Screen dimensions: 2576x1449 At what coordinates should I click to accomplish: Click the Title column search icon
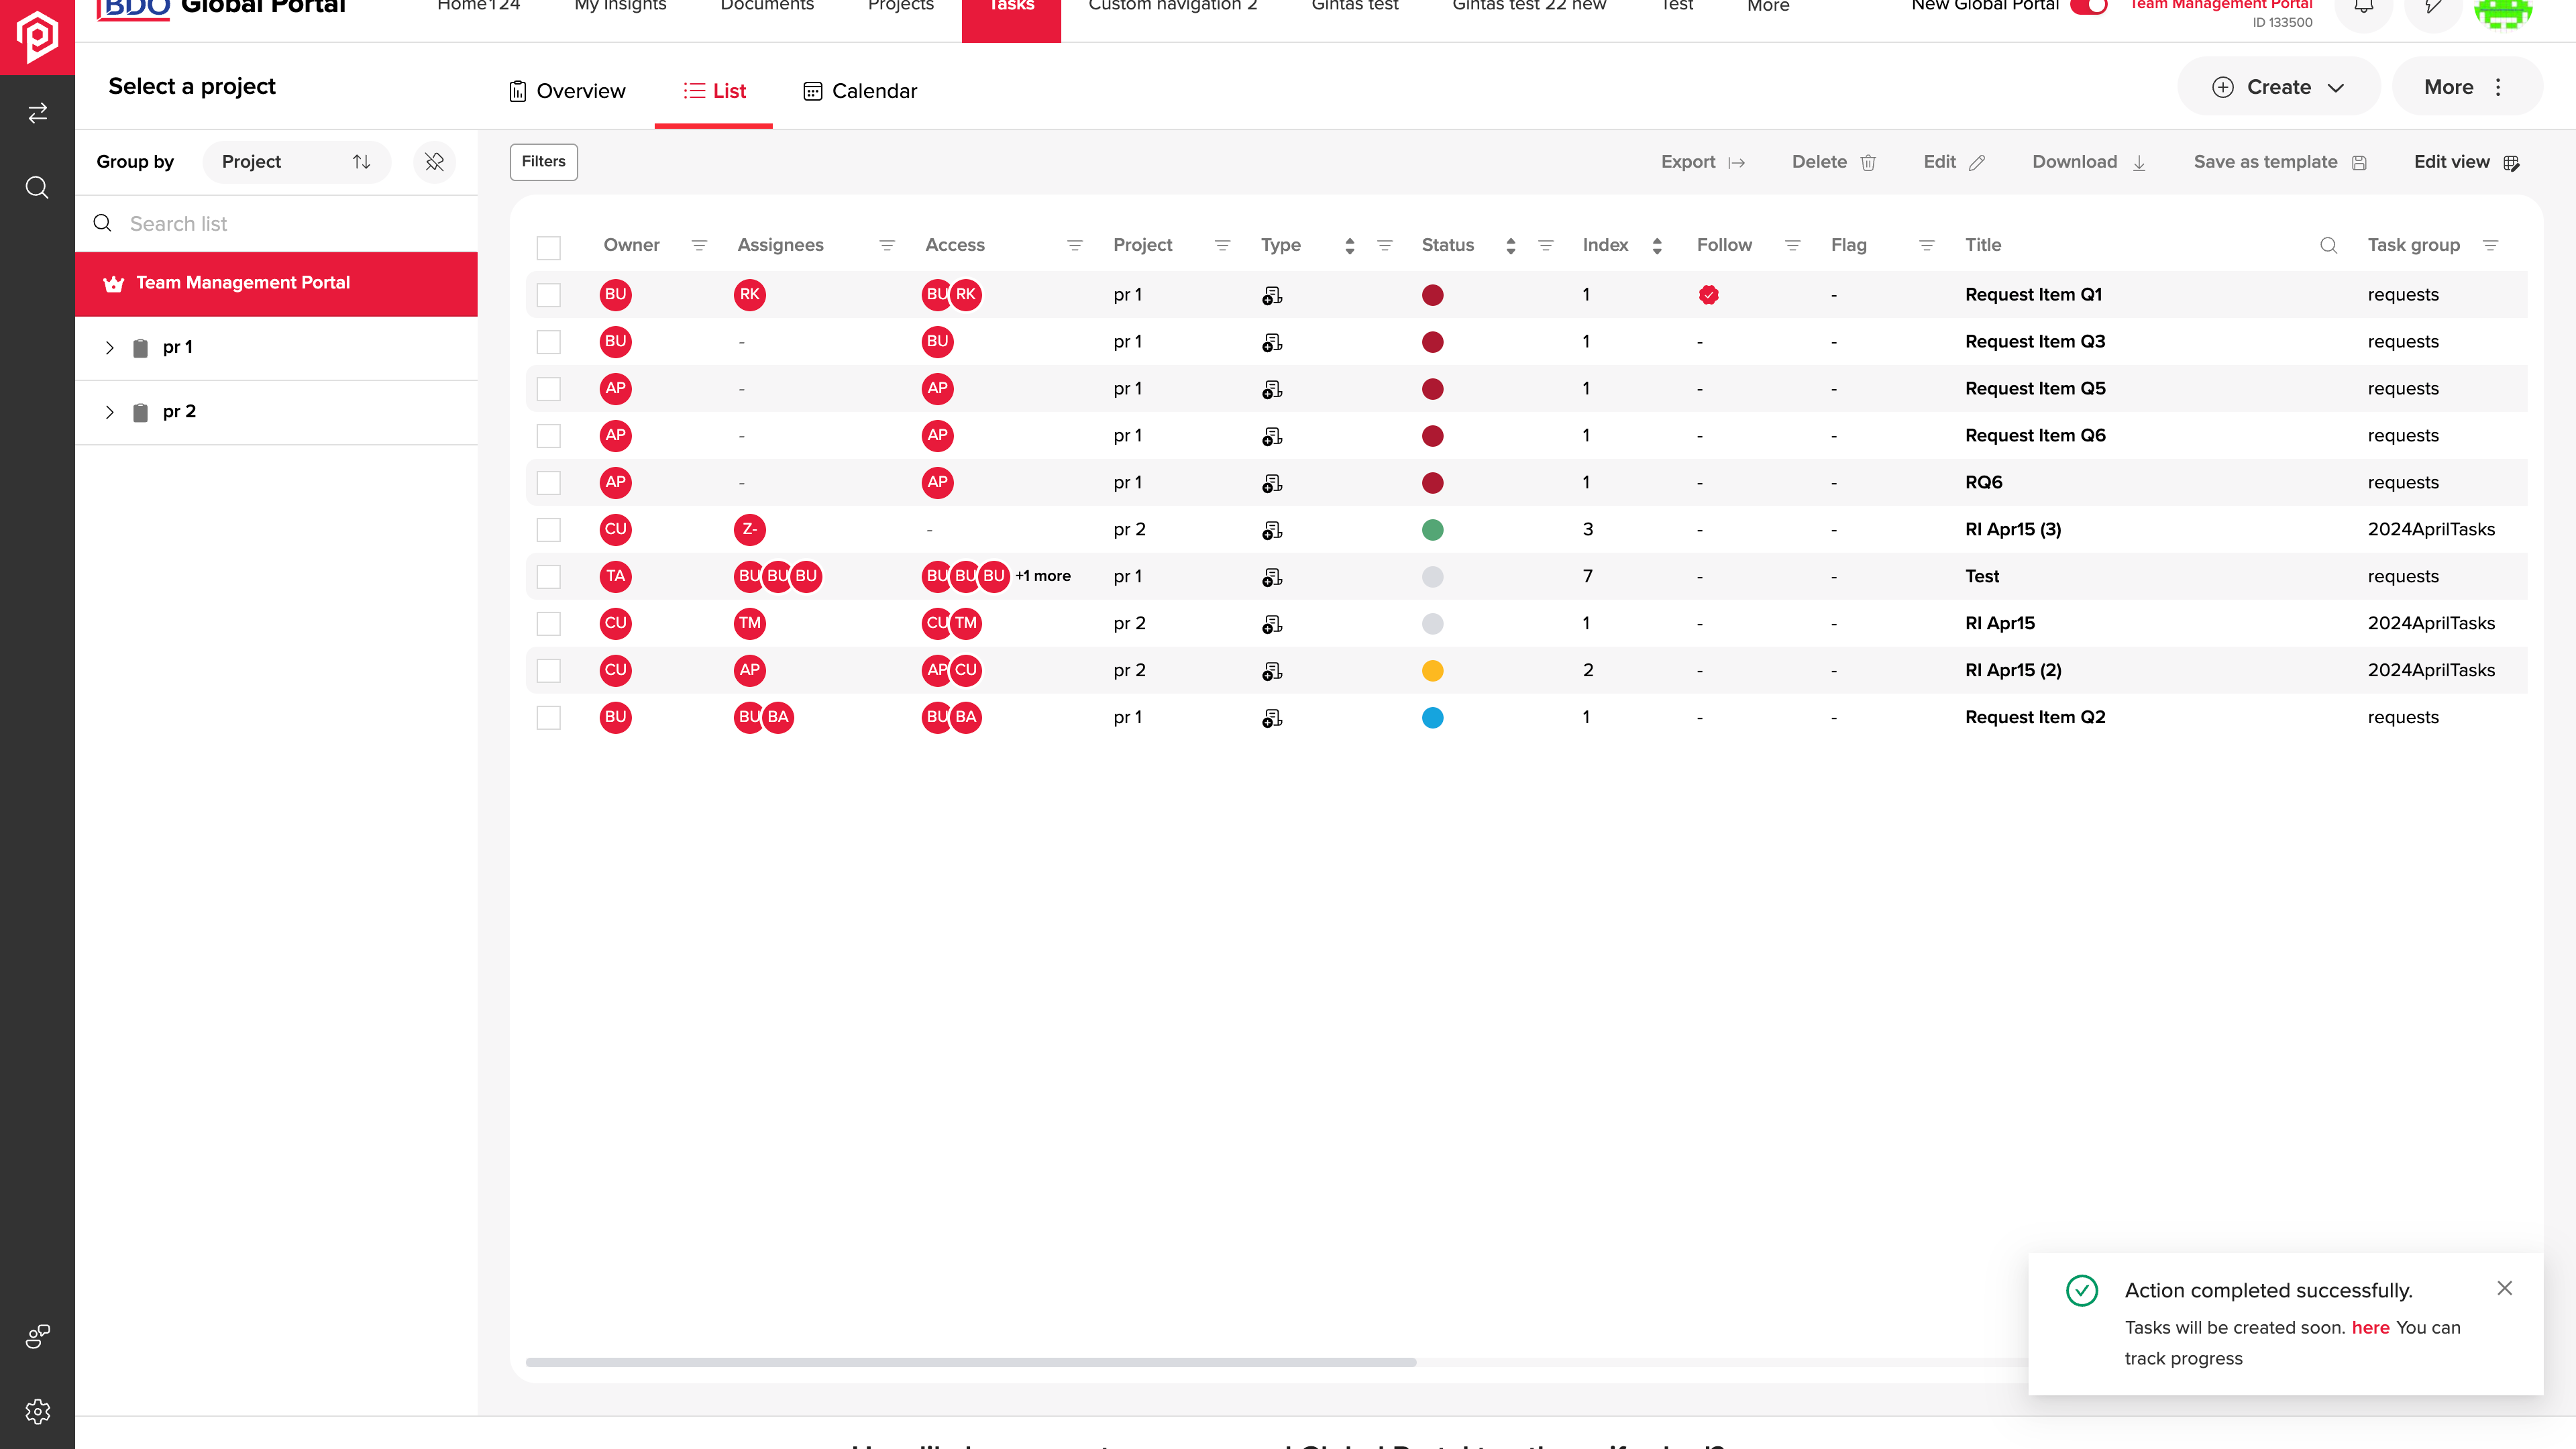click(2328, 245)
